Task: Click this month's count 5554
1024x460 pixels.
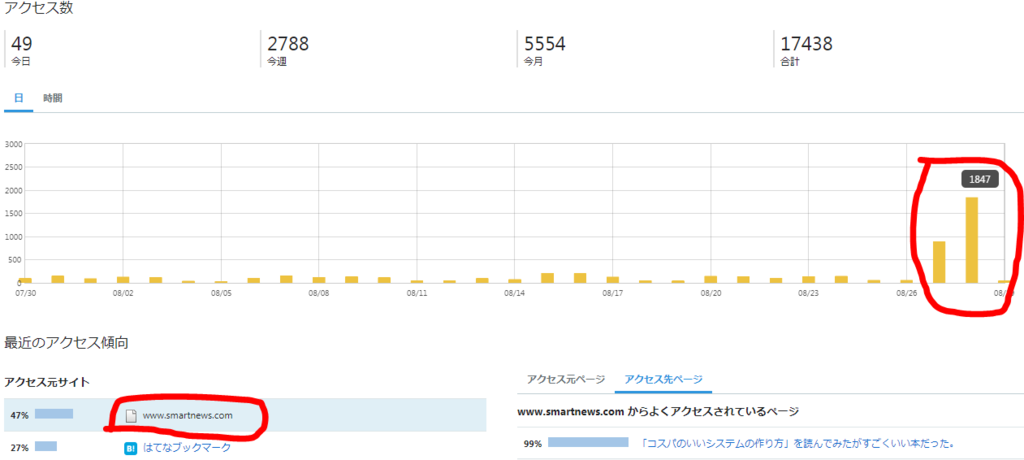Action: coord(545,44)
